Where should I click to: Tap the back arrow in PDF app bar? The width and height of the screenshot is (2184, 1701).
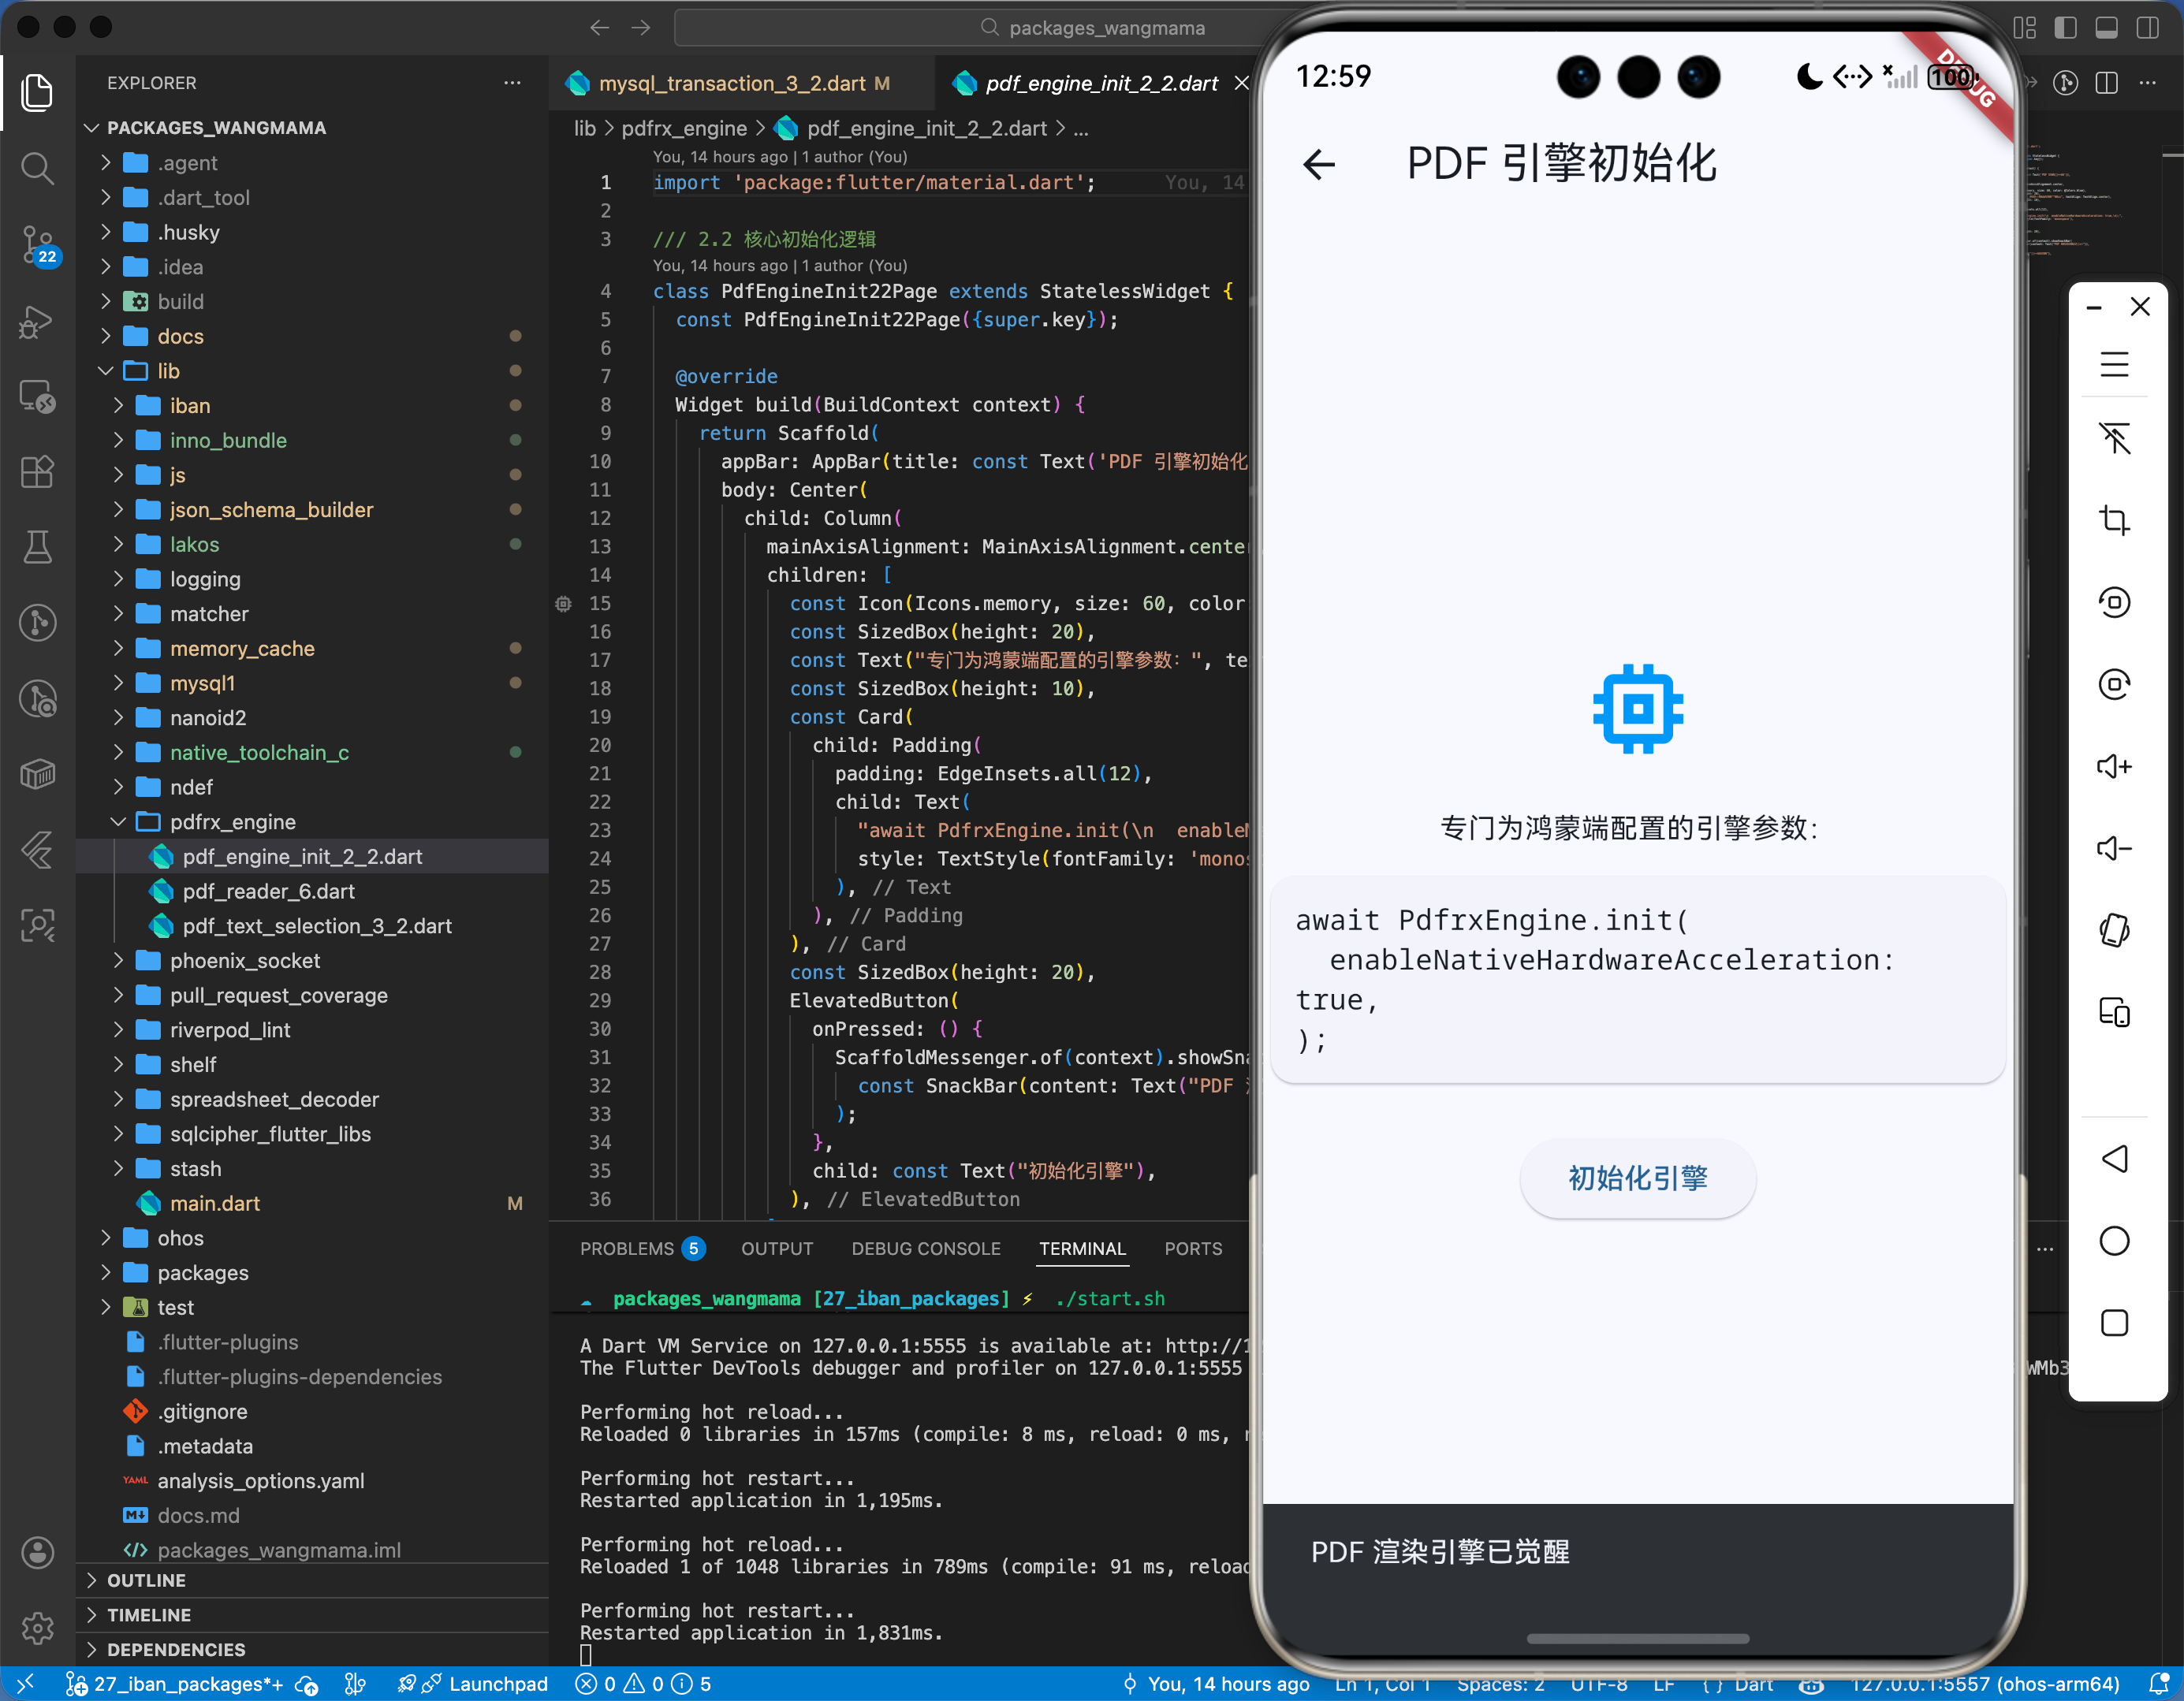1319,164
